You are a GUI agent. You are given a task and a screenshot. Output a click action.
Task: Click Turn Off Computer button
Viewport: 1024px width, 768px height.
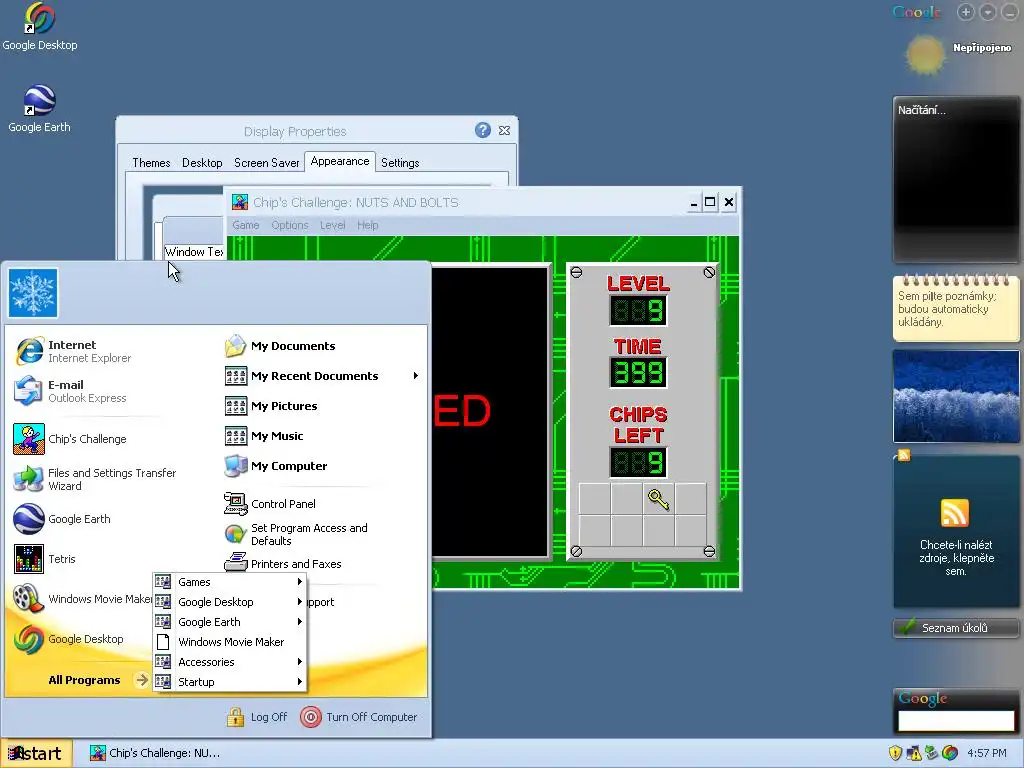point(359,717)
